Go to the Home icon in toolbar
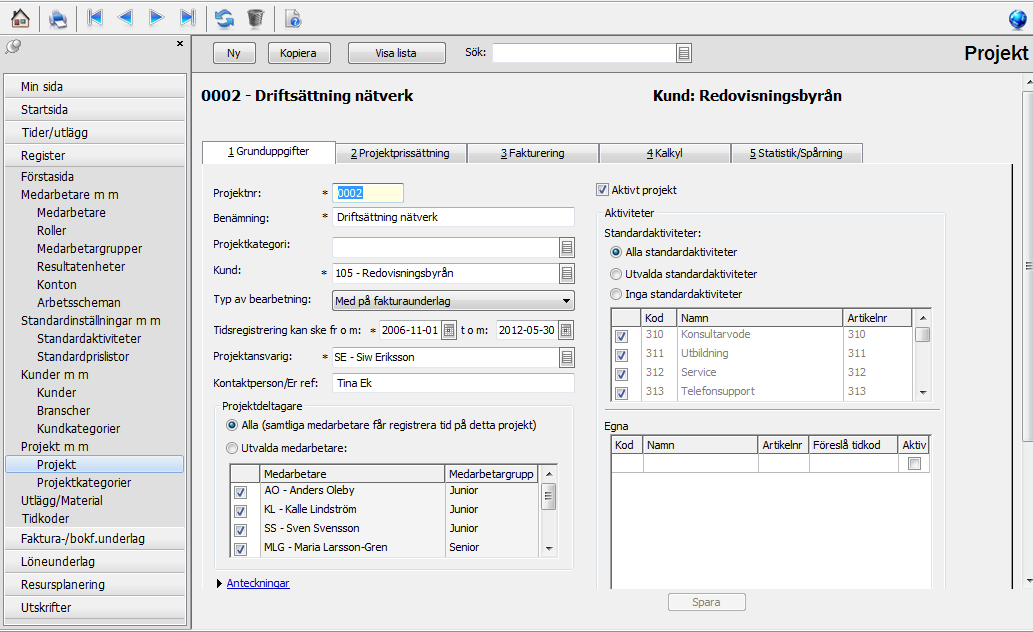The image size is (1033, 632). [20, 18]
